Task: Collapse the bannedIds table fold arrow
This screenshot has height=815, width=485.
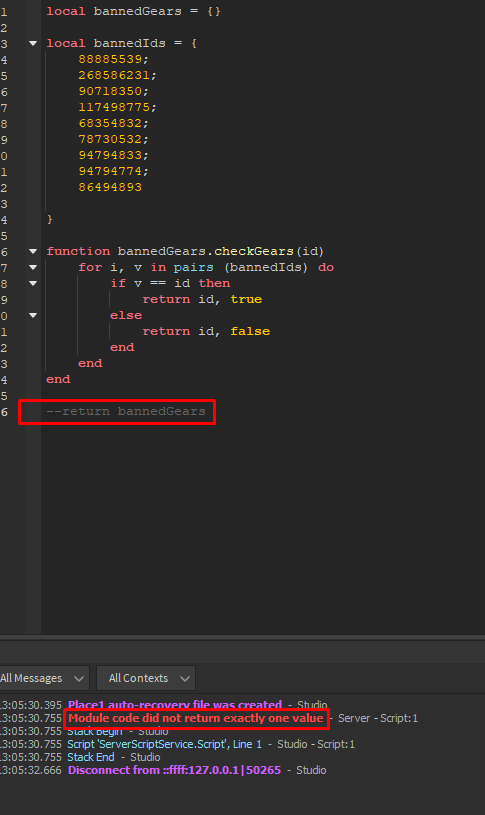Action: click(33, 43)
